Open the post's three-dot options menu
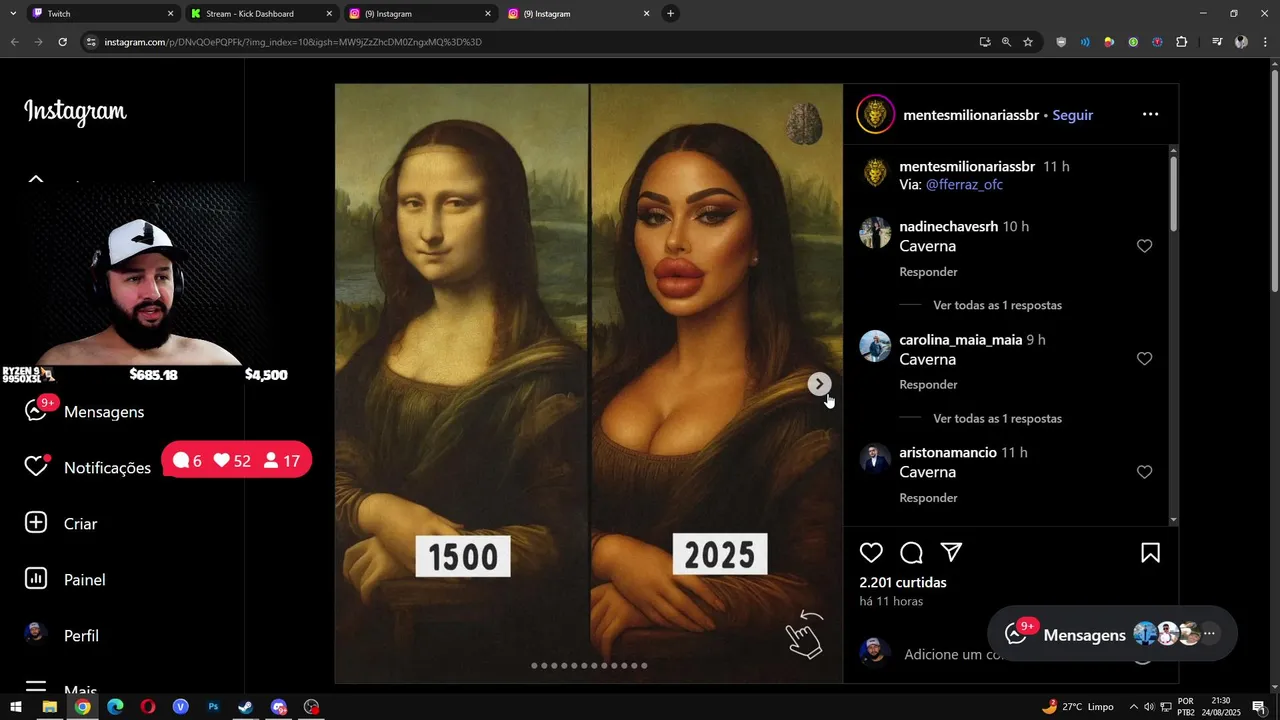 tap(1150, 114)
